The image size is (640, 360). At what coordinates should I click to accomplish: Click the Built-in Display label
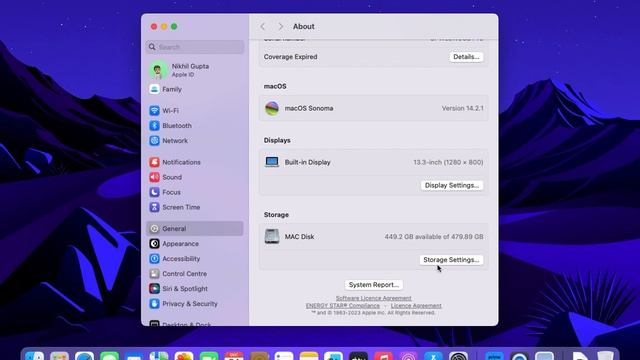(307, 162)
